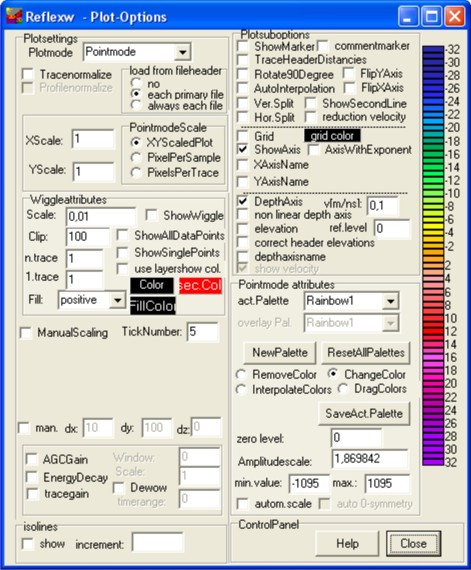Enable the Hor.Split checkbox
Screen dimensions: 471x570
pos(243,117)
